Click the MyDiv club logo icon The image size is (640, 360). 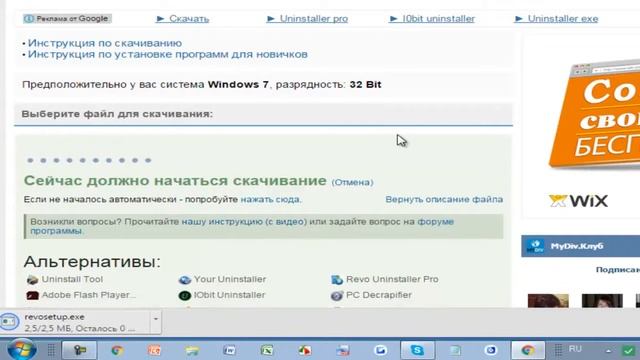[535, 246]
